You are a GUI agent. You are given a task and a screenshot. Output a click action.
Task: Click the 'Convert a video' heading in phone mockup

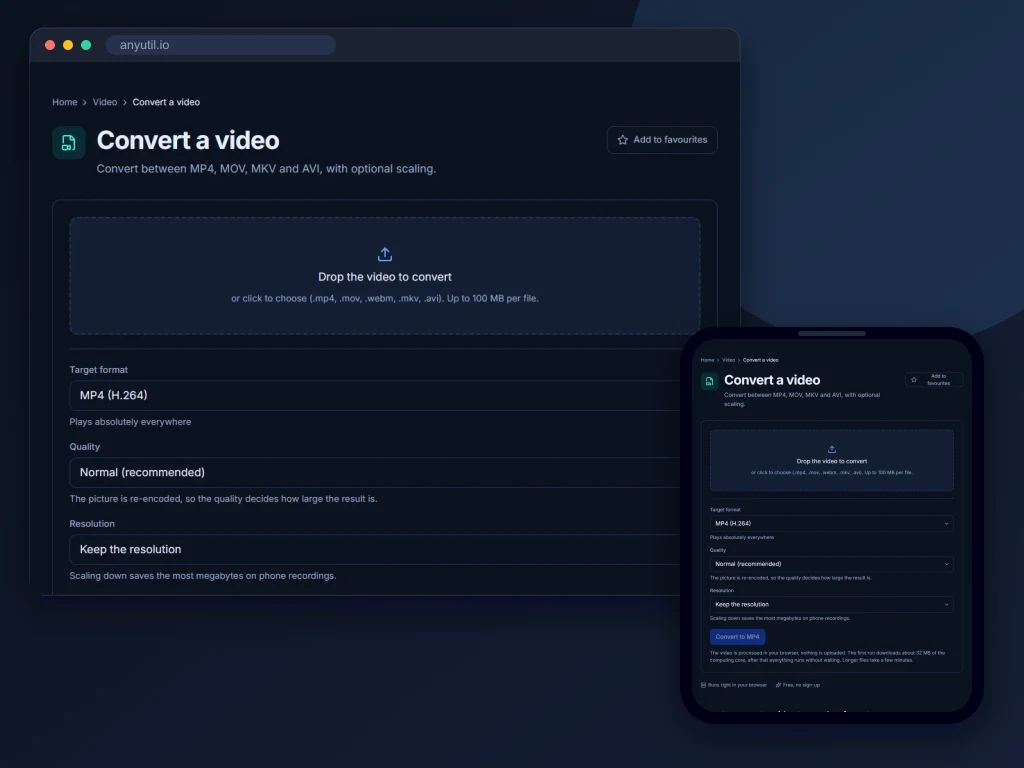click(x=772, y=380)
